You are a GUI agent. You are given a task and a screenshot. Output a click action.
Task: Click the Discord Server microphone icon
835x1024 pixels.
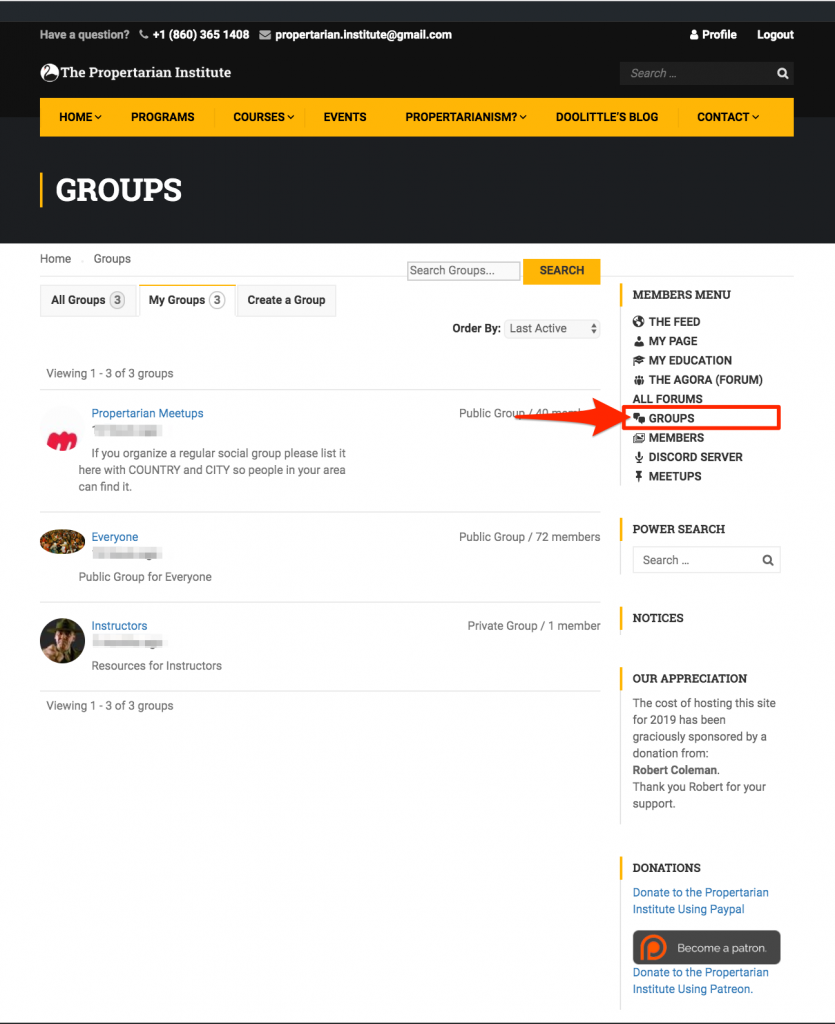pyautogui.click(x=639, y=457)
